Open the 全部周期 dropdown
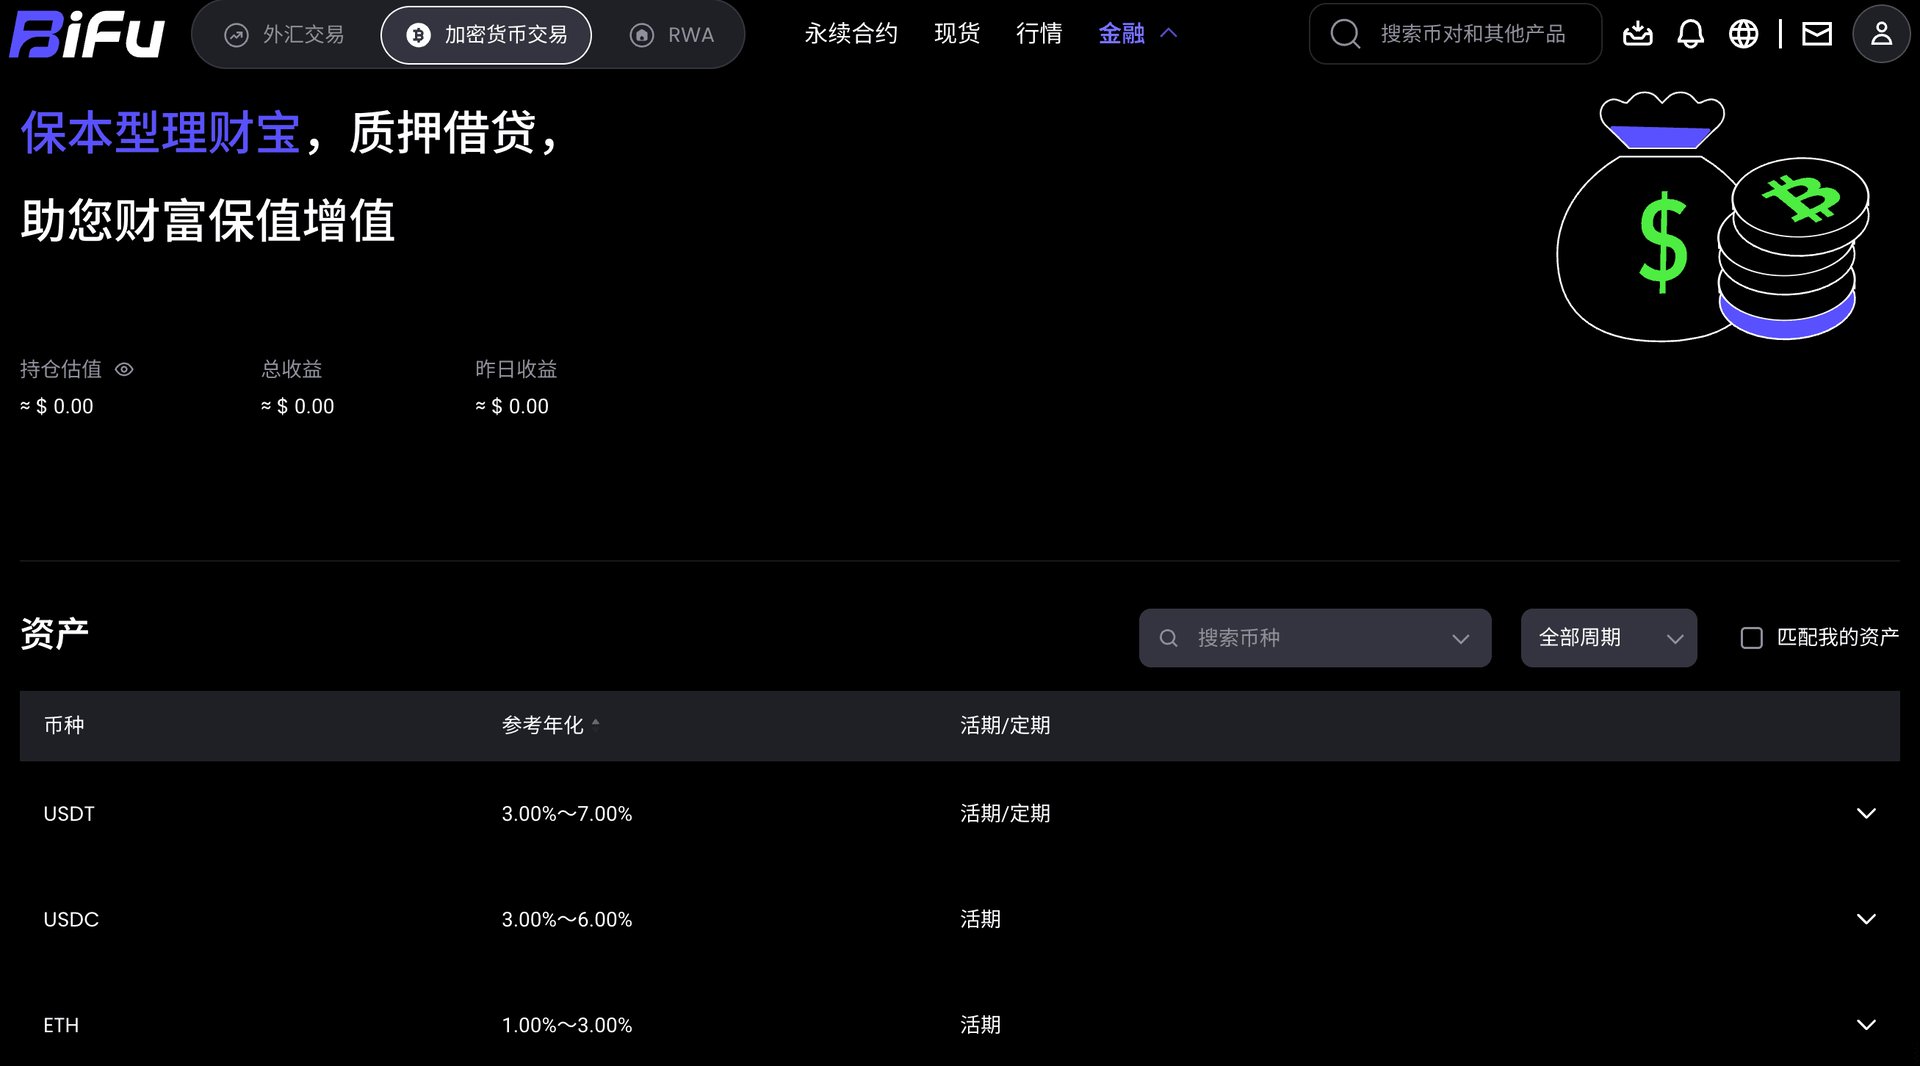The height and width of the screenshot is (1066, 1920). pos(1608,638)
